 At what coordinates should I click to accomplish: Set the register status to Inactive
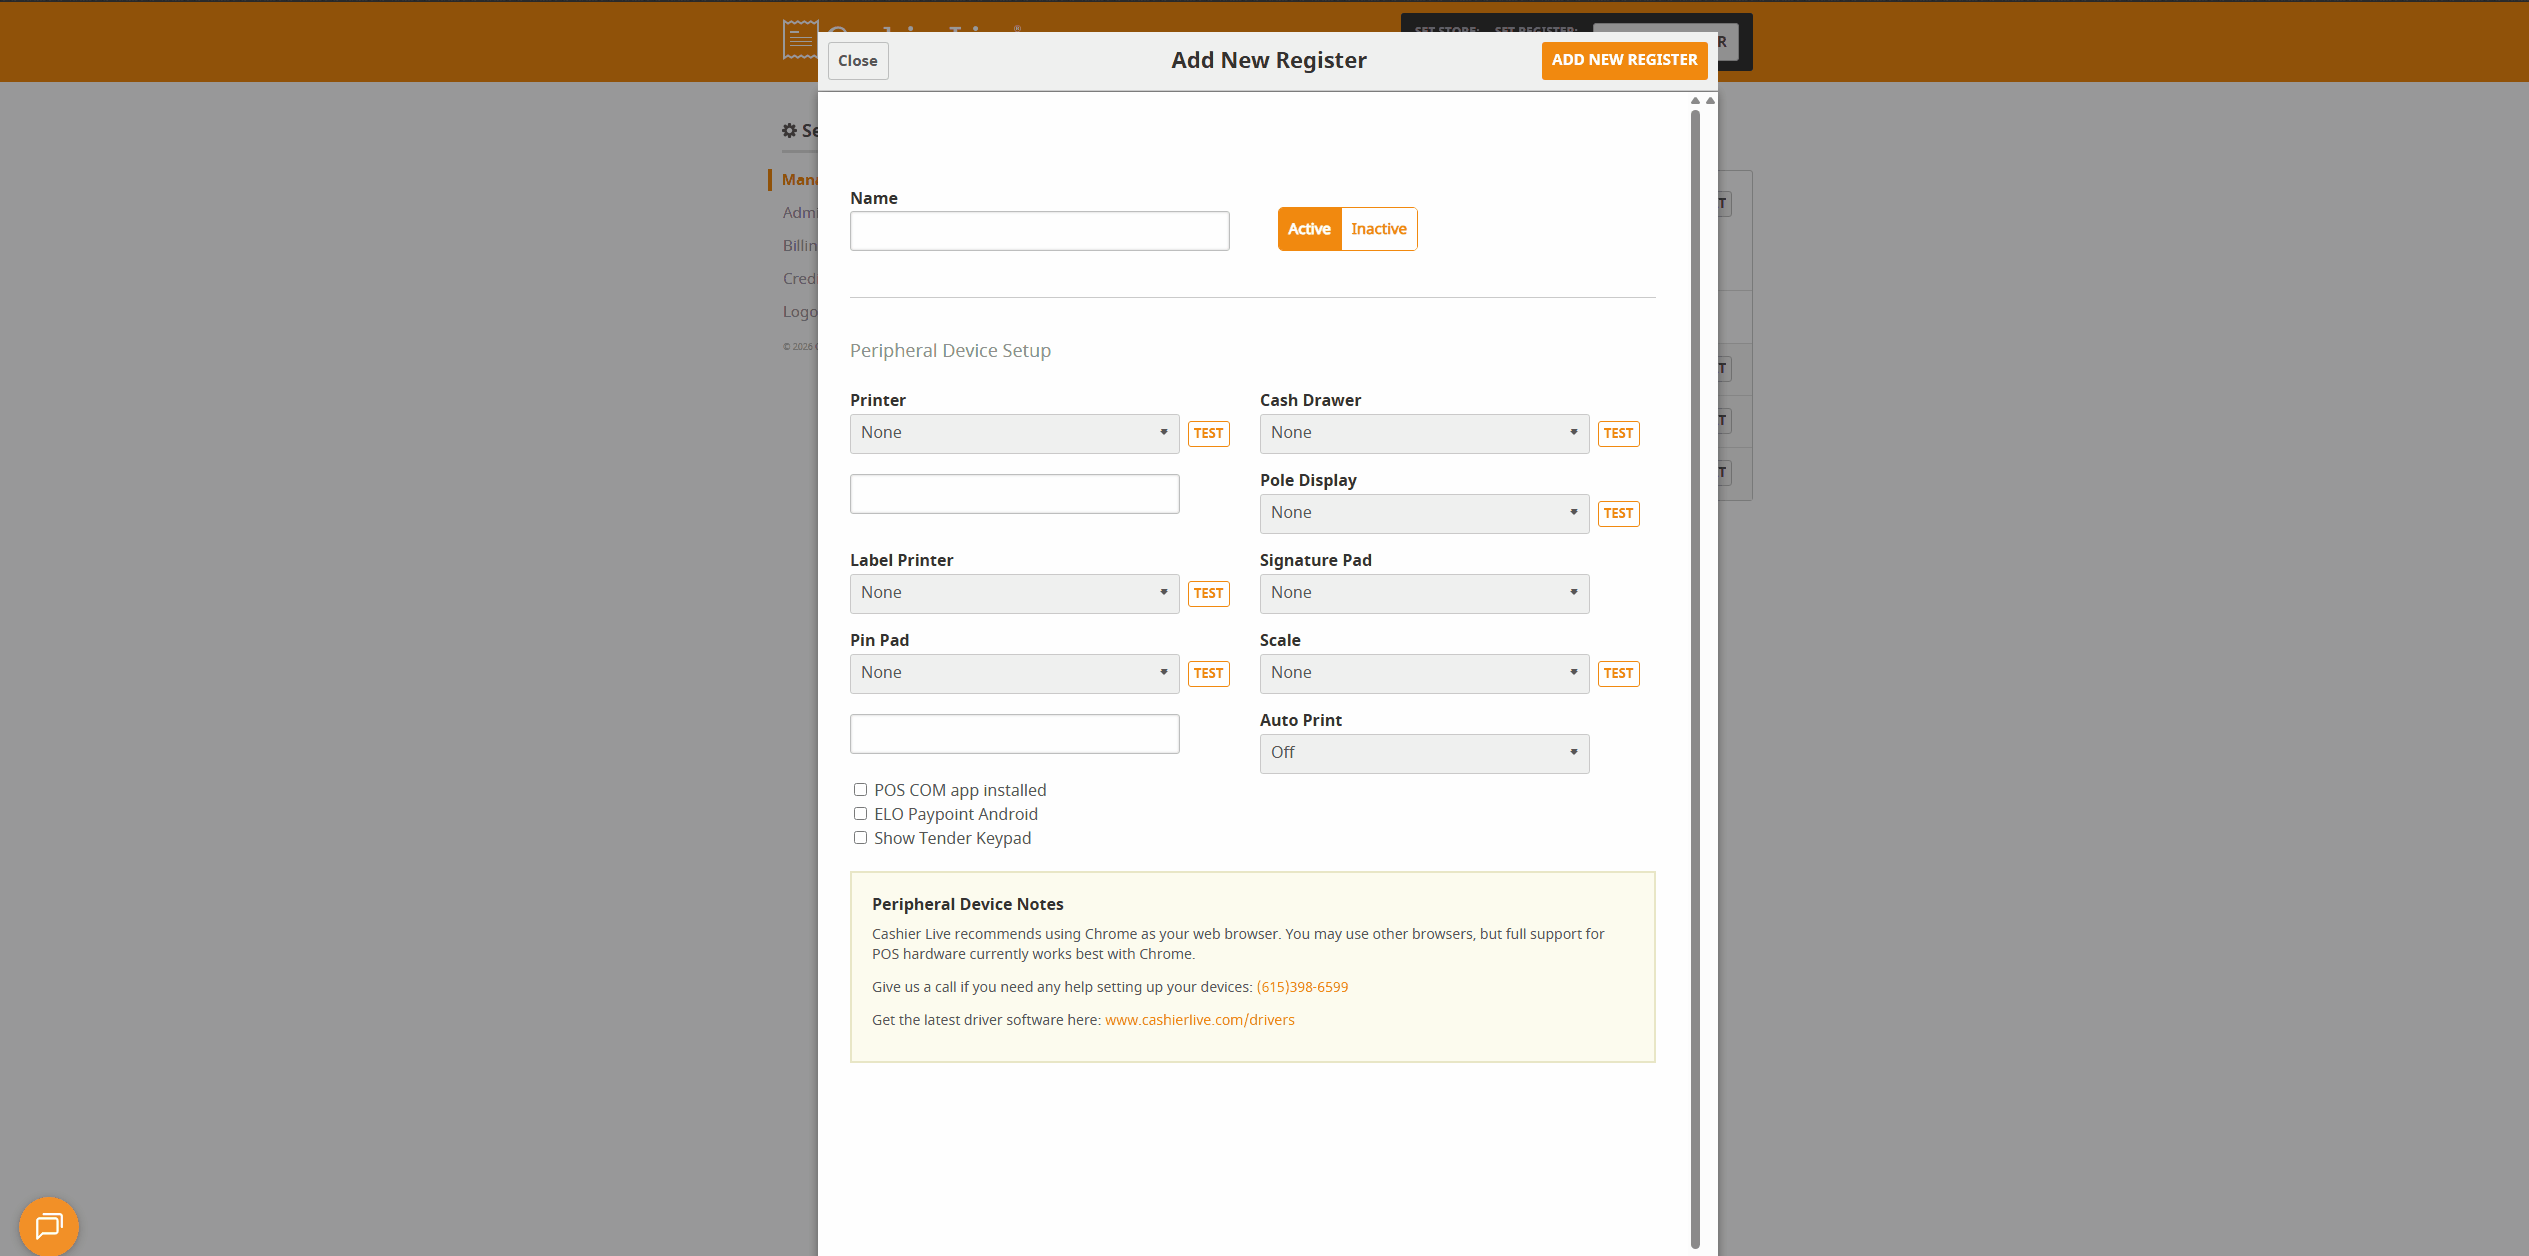[1378, 228]
